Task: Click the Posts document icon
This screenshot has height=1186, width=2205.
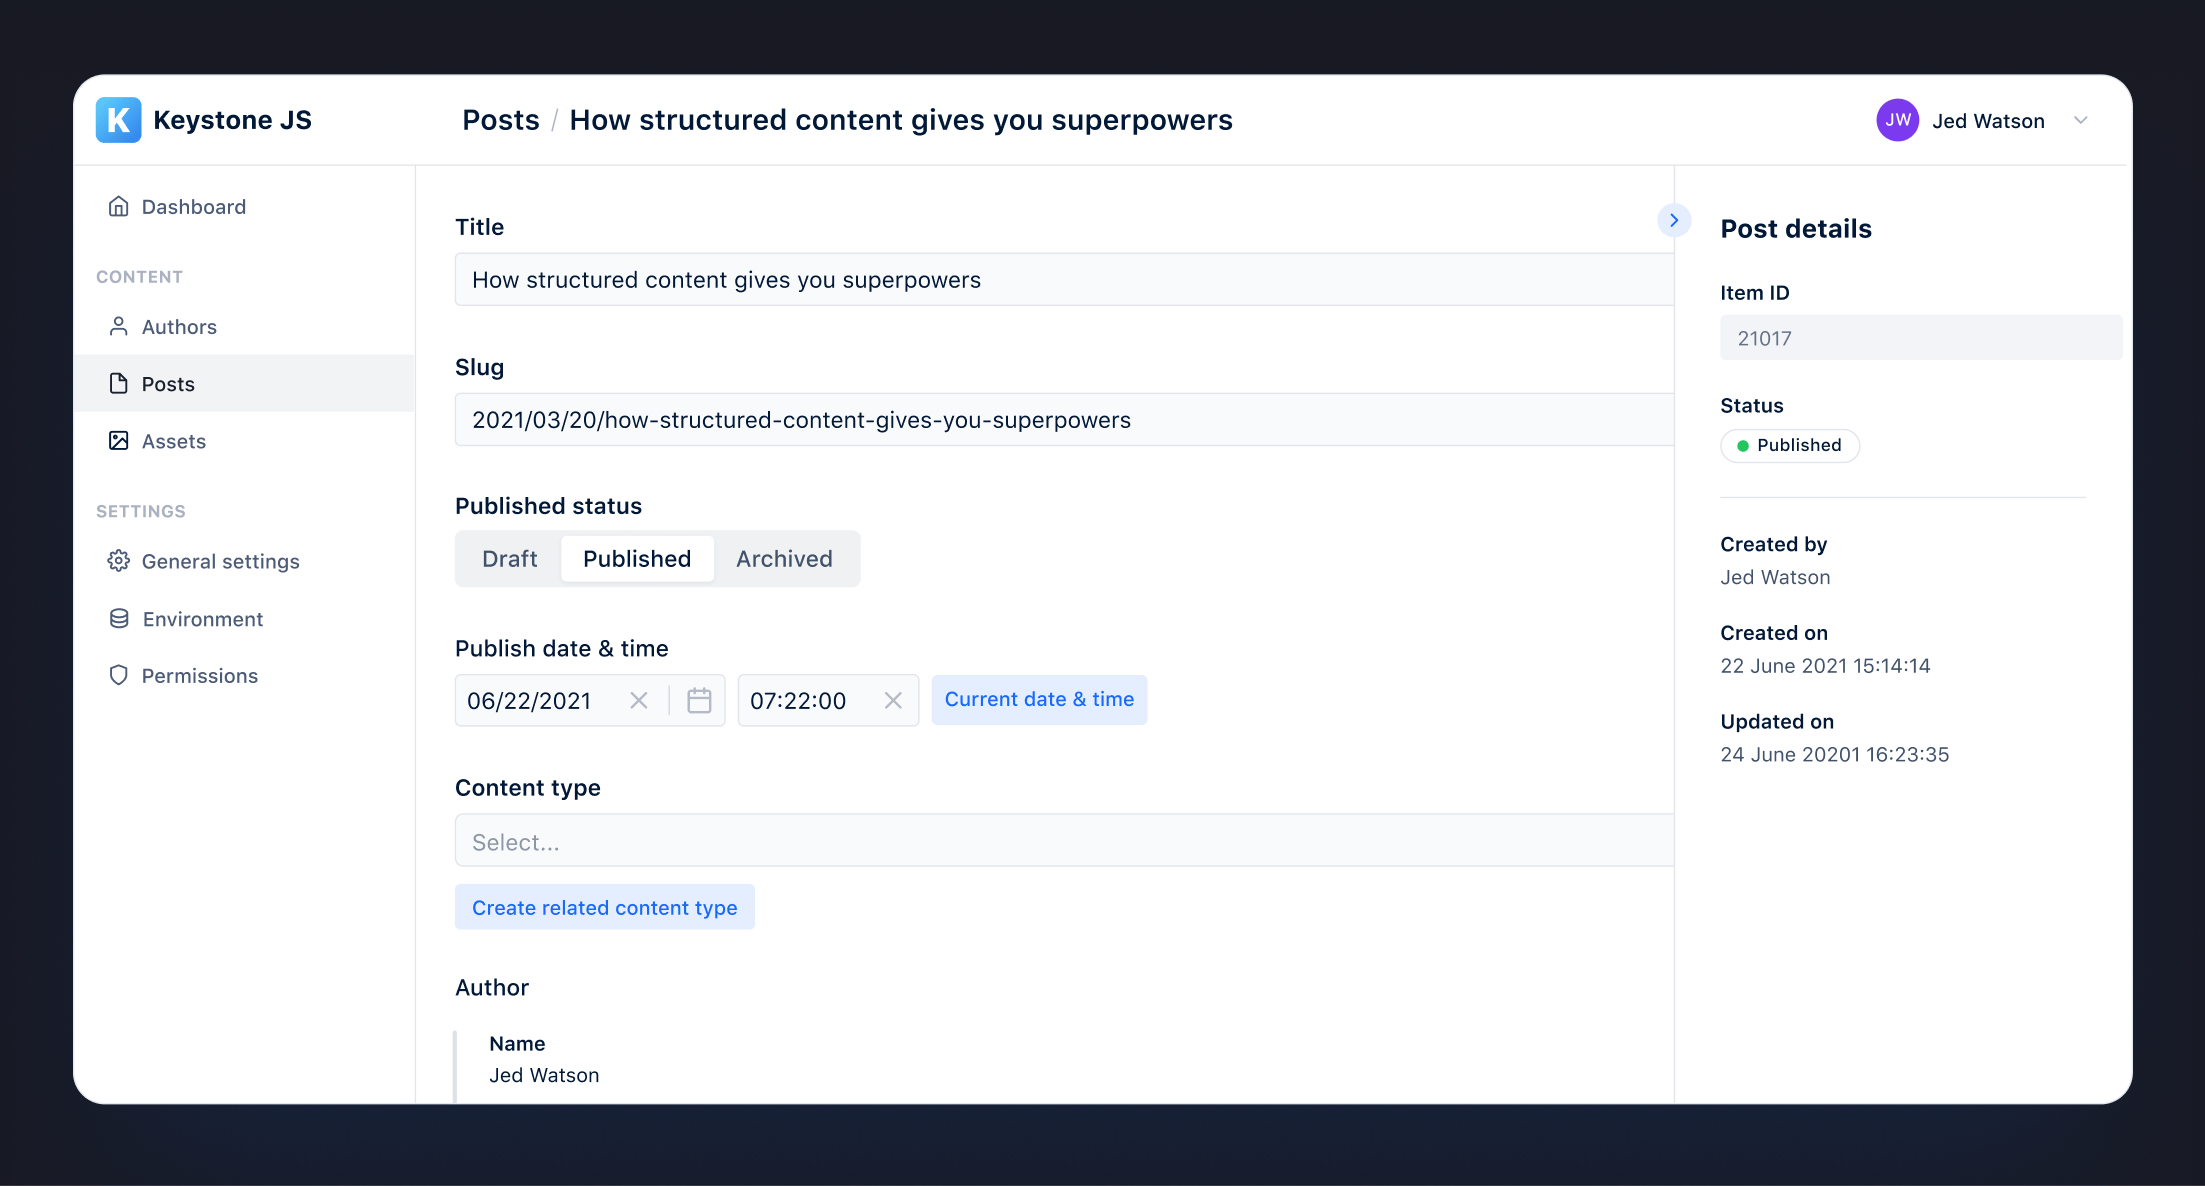Action: tap(118, 383)
